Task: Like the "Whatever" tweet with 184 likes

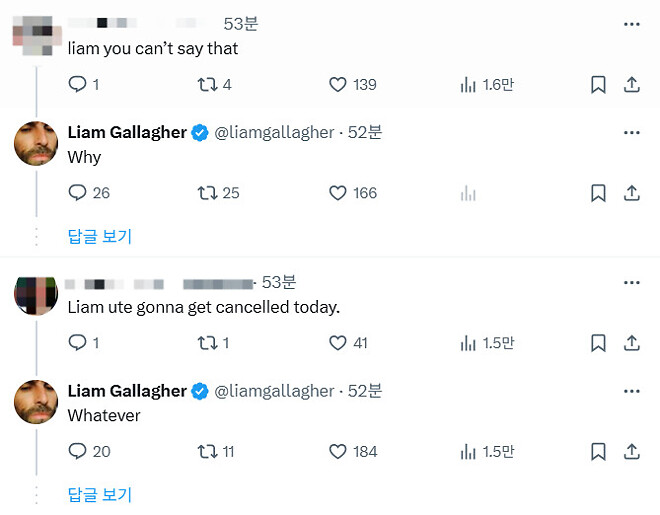Action: pyautogui.click(x=338, y=451)
